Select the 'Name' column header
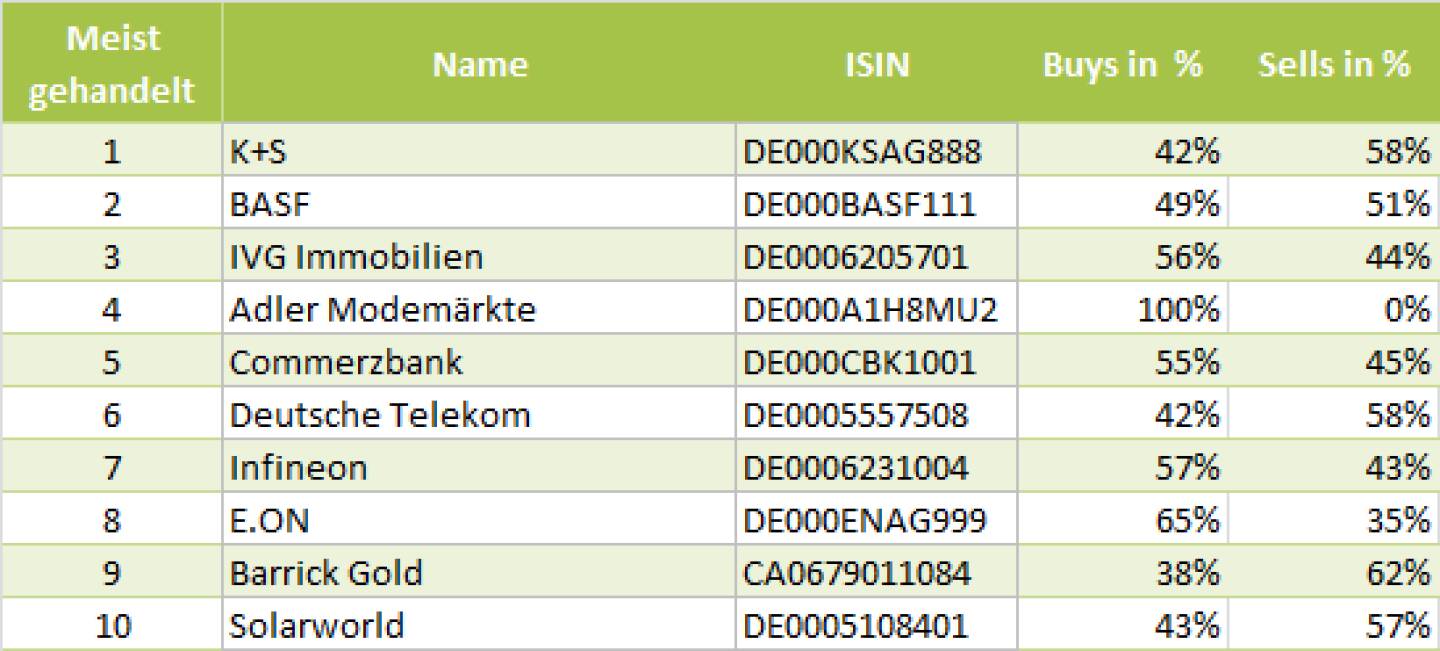 tap(479, 64)
